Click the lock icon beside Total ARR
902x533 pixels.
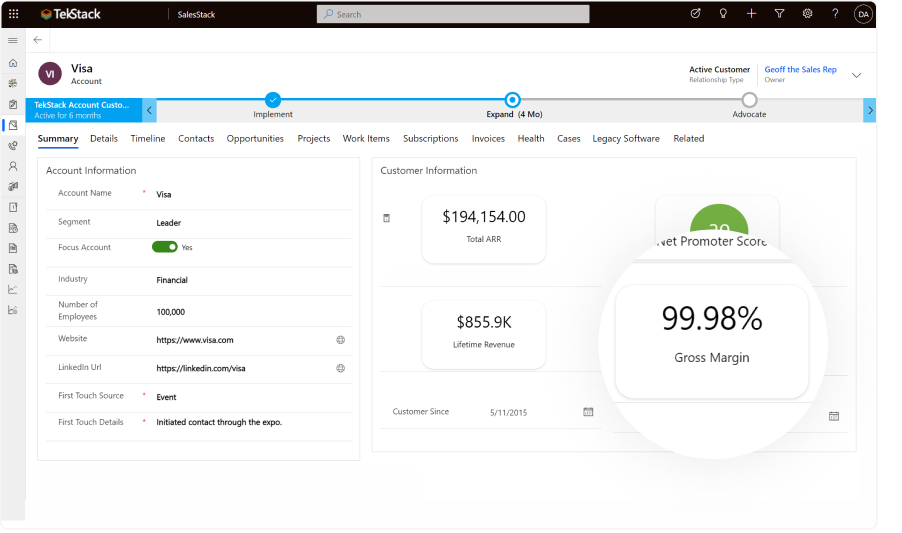[x=387, y=218]
